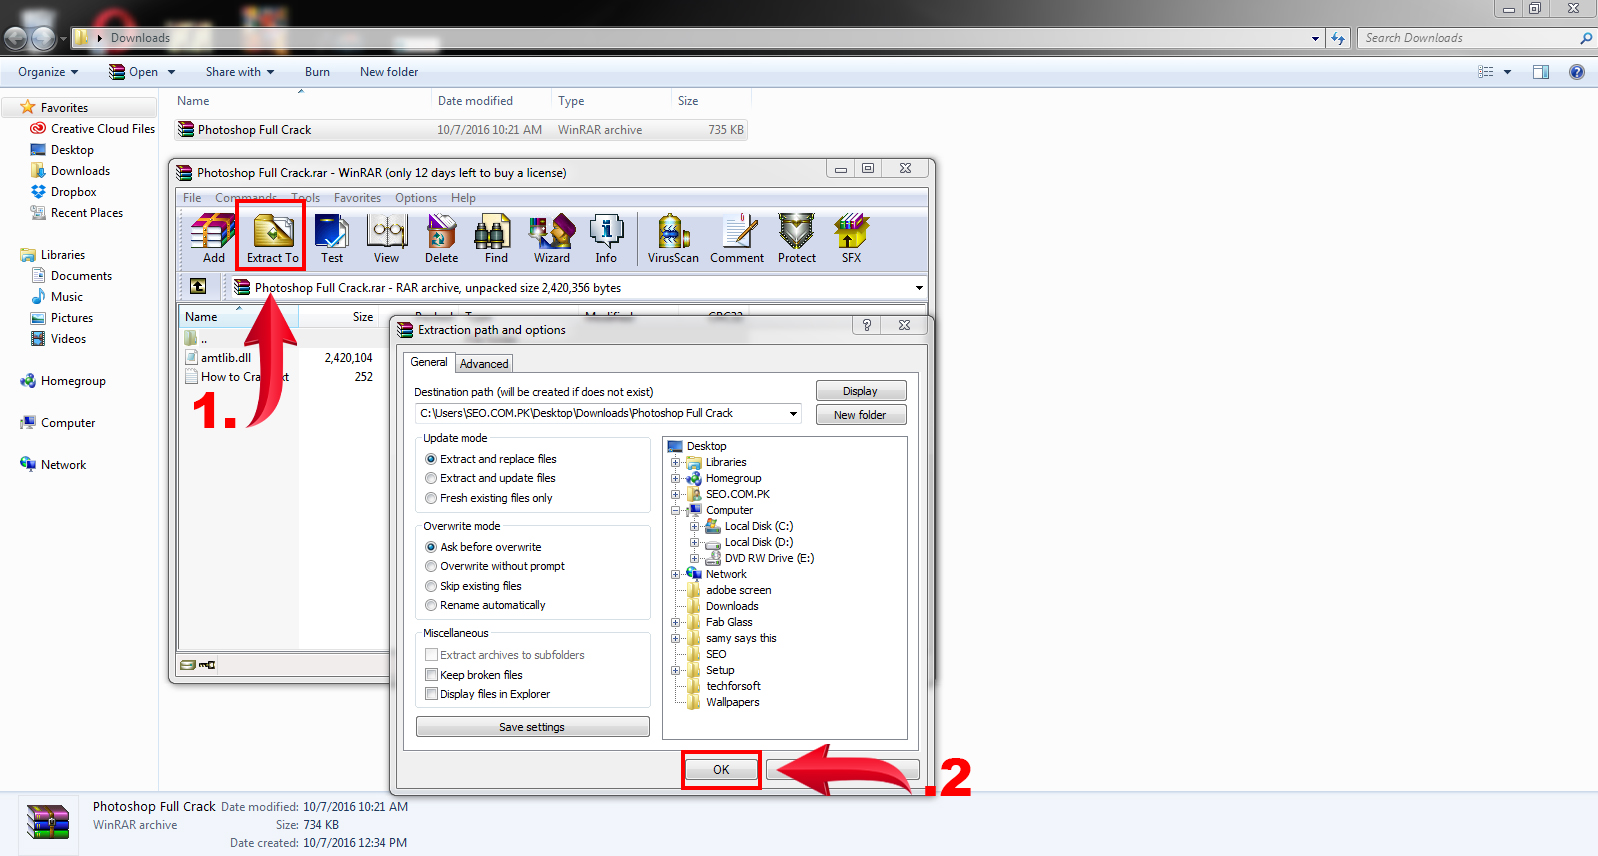
Task: Collapse Computer node in folder tree
Action: click(675, 510)
